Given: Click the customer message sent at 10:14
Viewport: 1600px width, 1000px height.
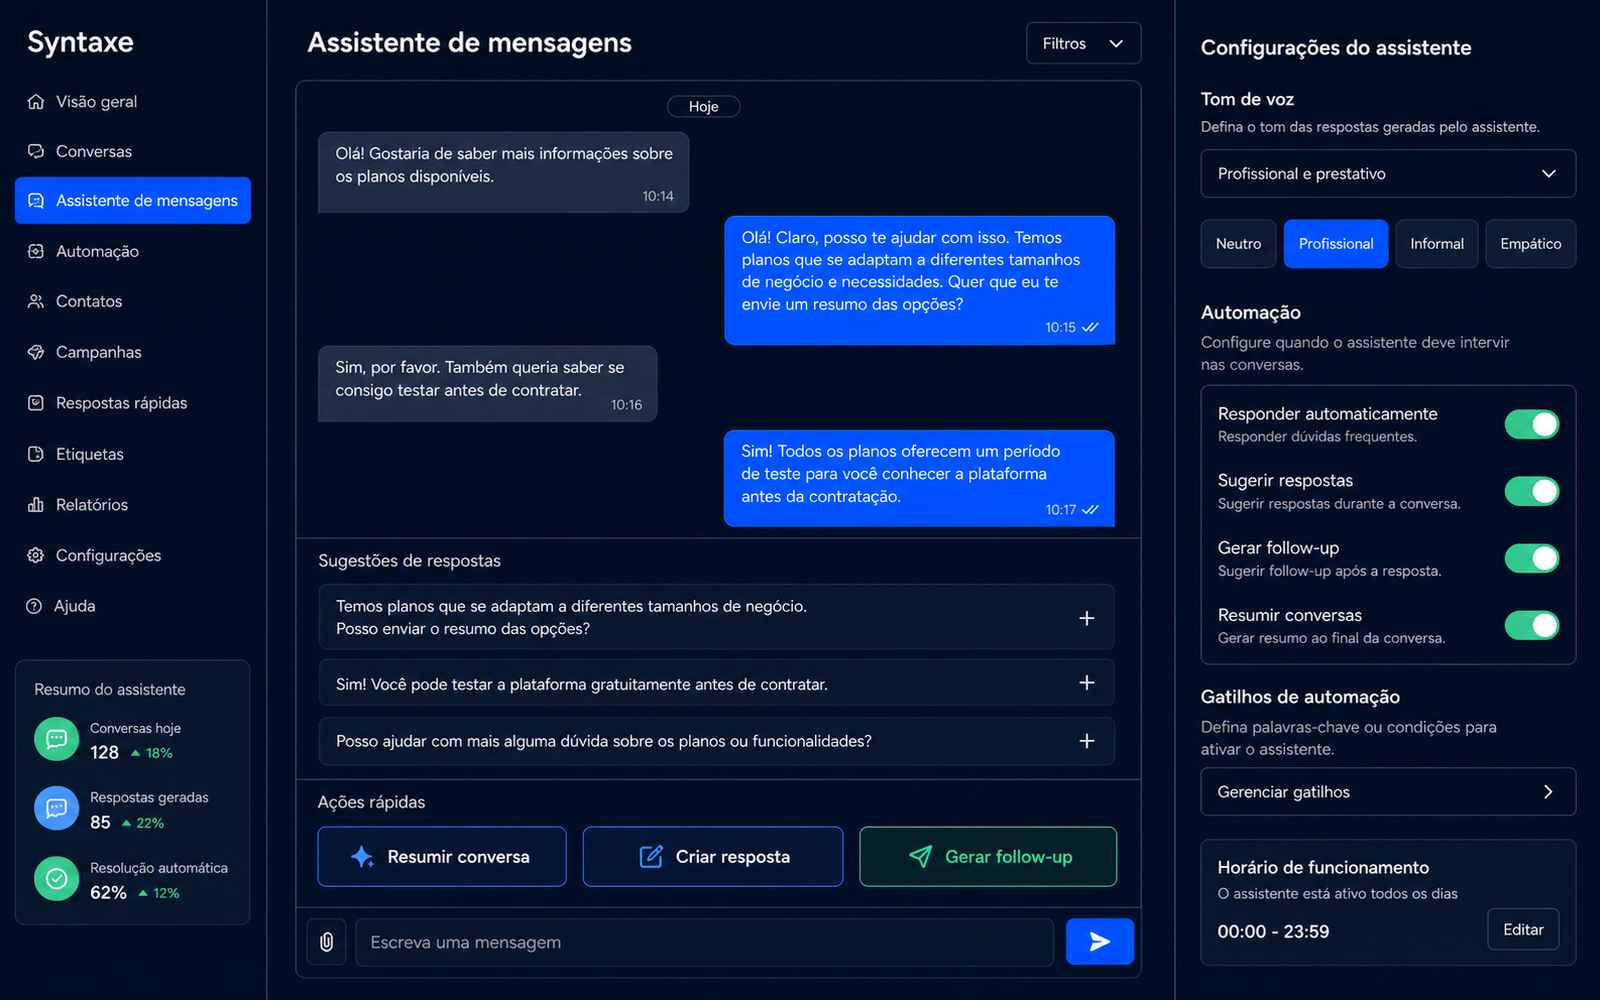Looking at the screenshot, I should coord(503,172).
